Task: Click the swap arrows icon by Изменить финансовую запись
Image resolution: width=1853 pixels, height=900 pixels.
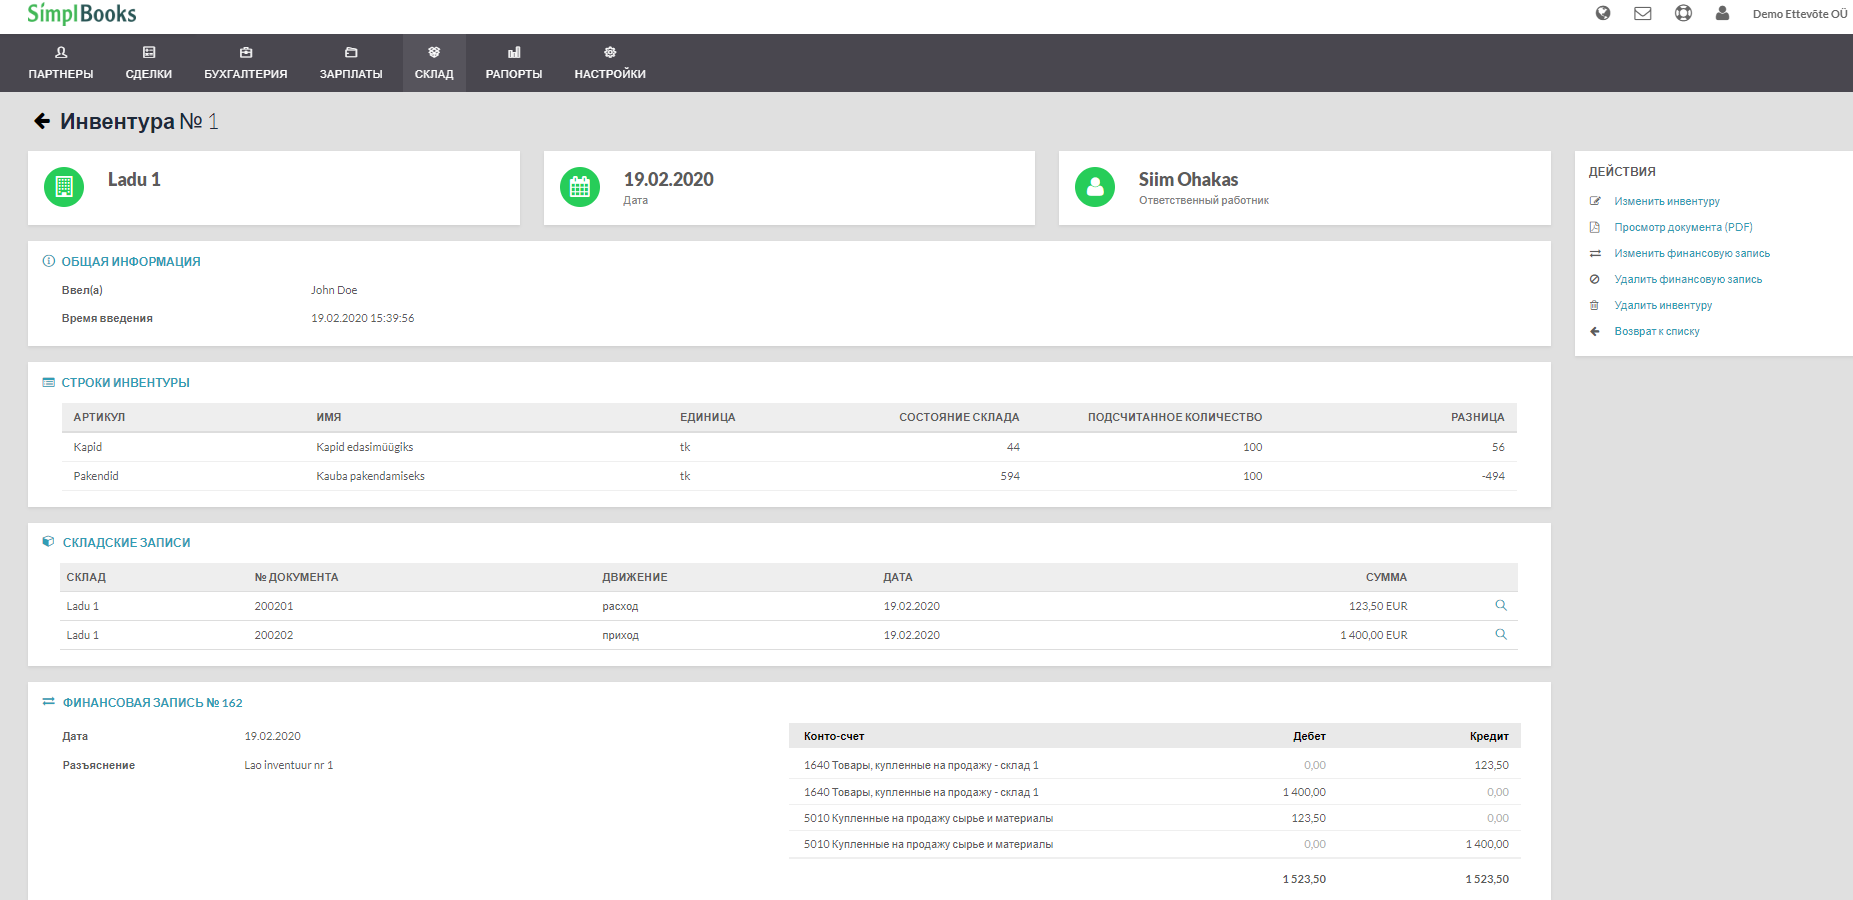Action: coord(1595,253)
